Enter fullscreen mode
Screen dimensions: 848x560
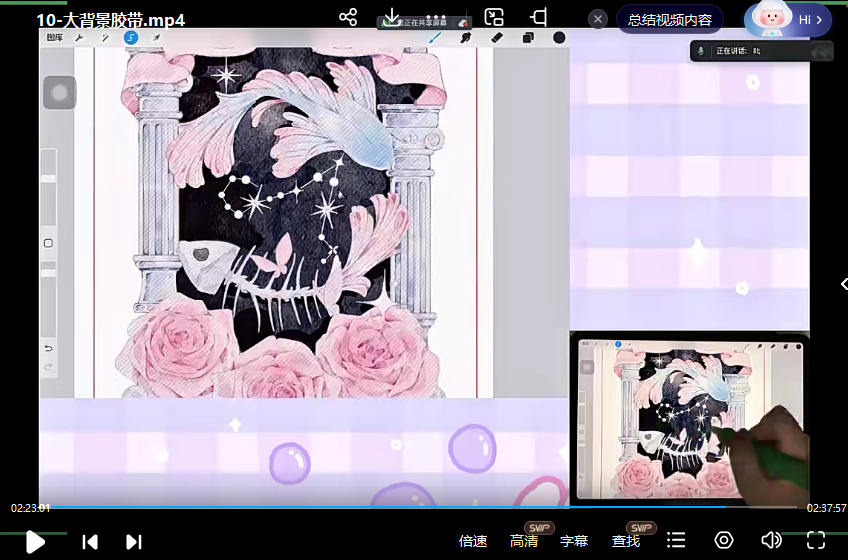point(816,540)
